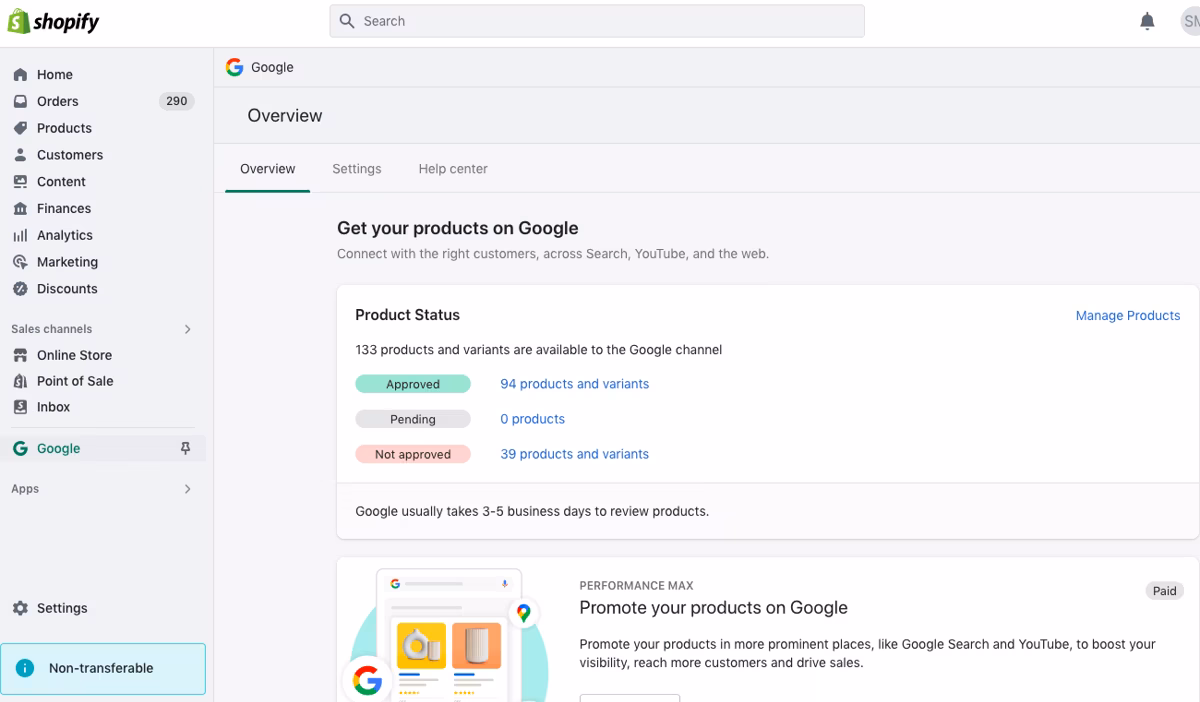Screen dimensions: 1200x702
Task: Click the Manage Products link
Action: pos(1127,315)
